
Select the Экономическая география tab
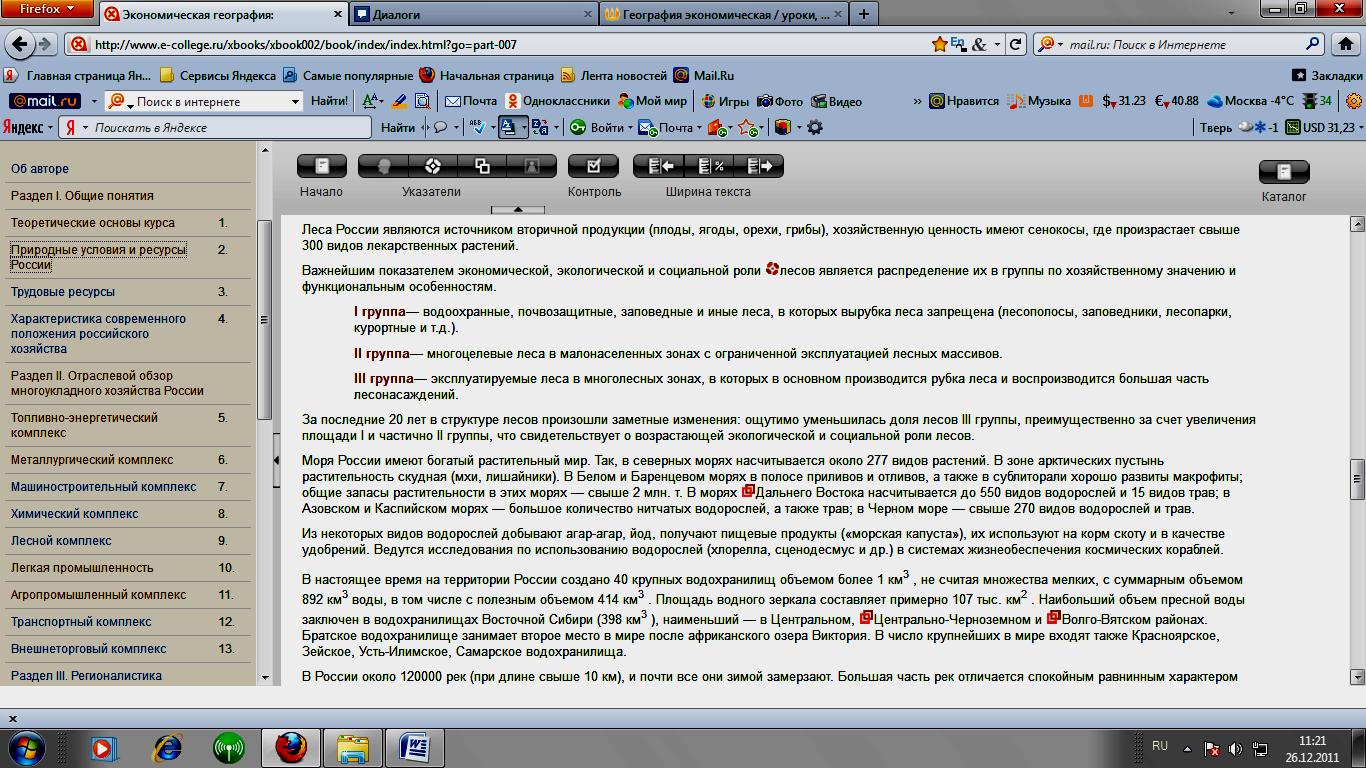(x=223, y=14)
